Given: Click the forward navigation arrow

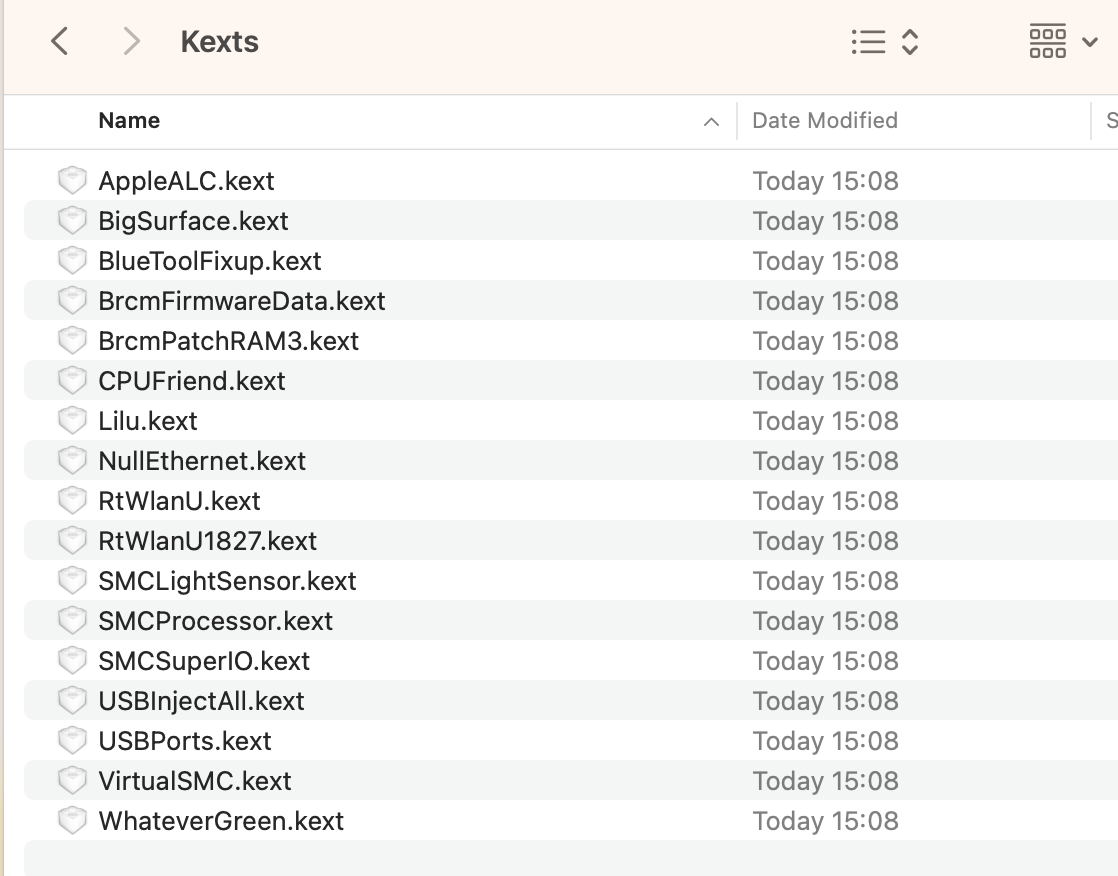Looking at the screenshot, I should coord(130,41).
